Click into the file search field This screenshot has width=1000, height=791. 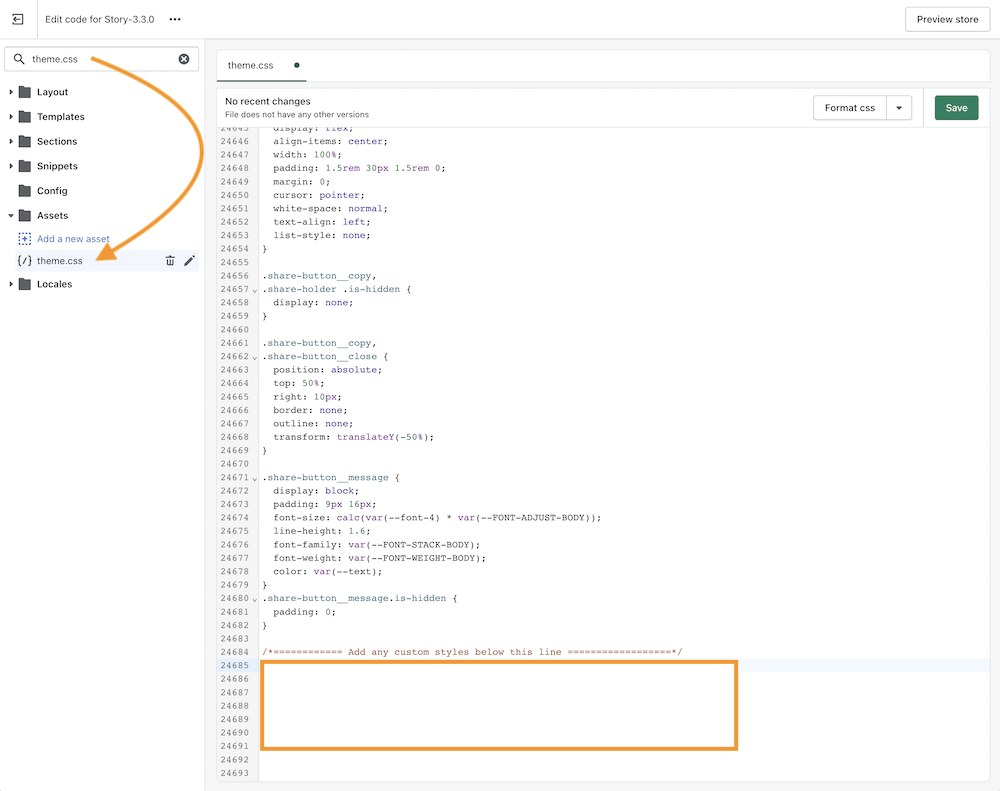pyautogui.click(x=100, y=59)
